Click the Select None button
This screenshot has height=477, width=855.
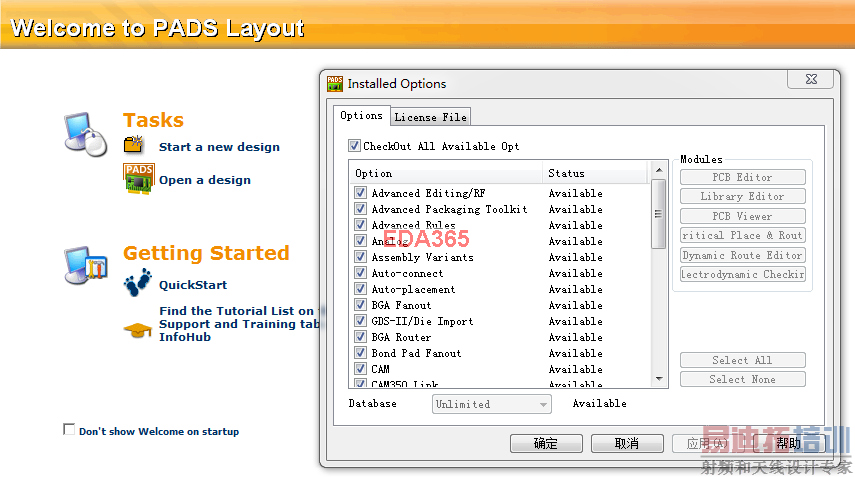(x=743, y=379)
